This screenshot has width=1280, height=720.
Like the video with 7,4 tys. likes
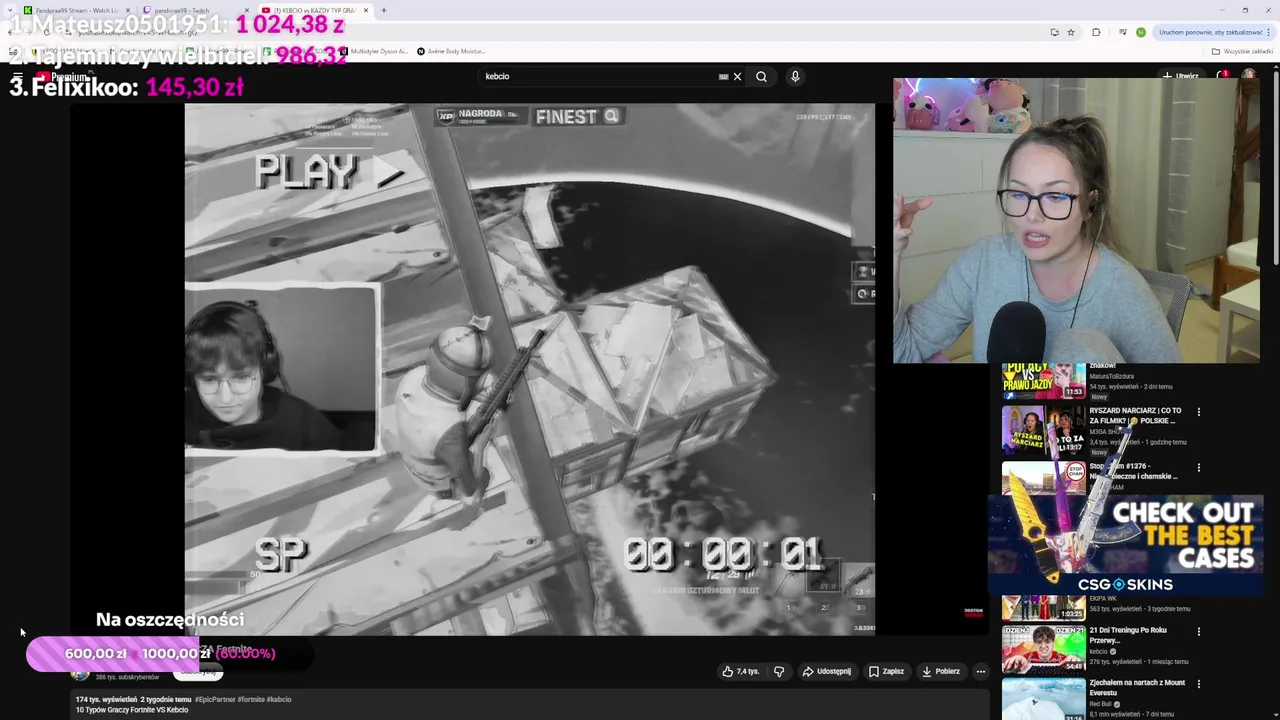coord(741,671)
